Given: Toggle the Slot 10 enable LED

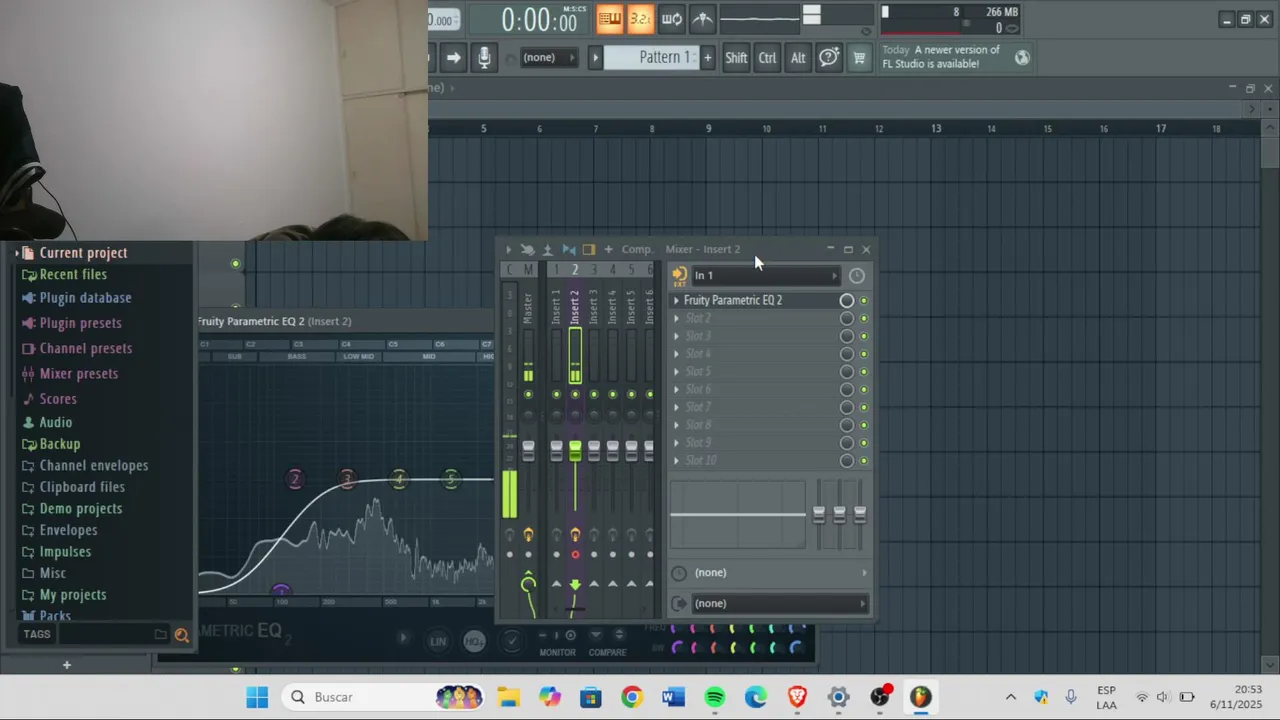Looking at the screenshot, I should tap(864, 461).
